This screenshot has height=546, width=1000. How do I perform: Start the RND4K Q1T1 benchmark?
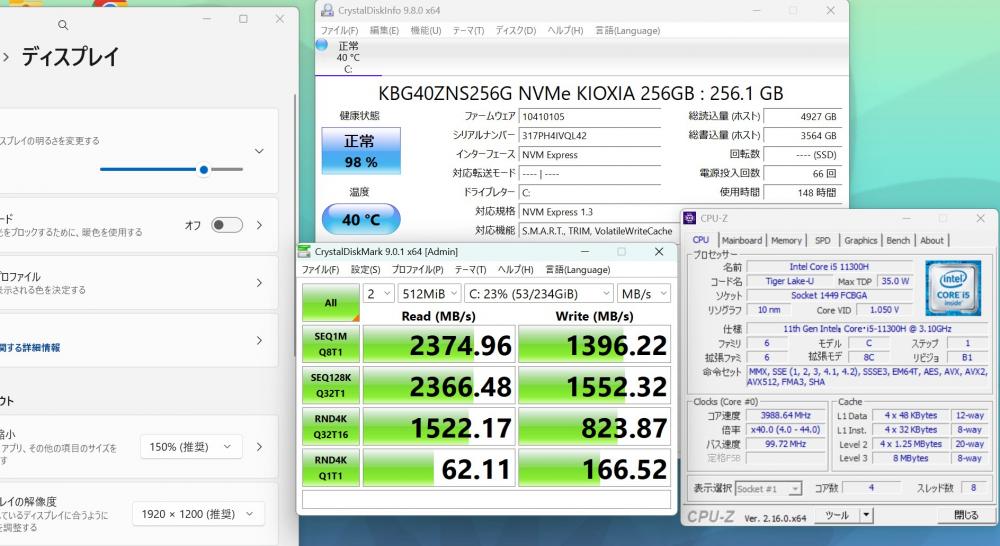(330, 468)
